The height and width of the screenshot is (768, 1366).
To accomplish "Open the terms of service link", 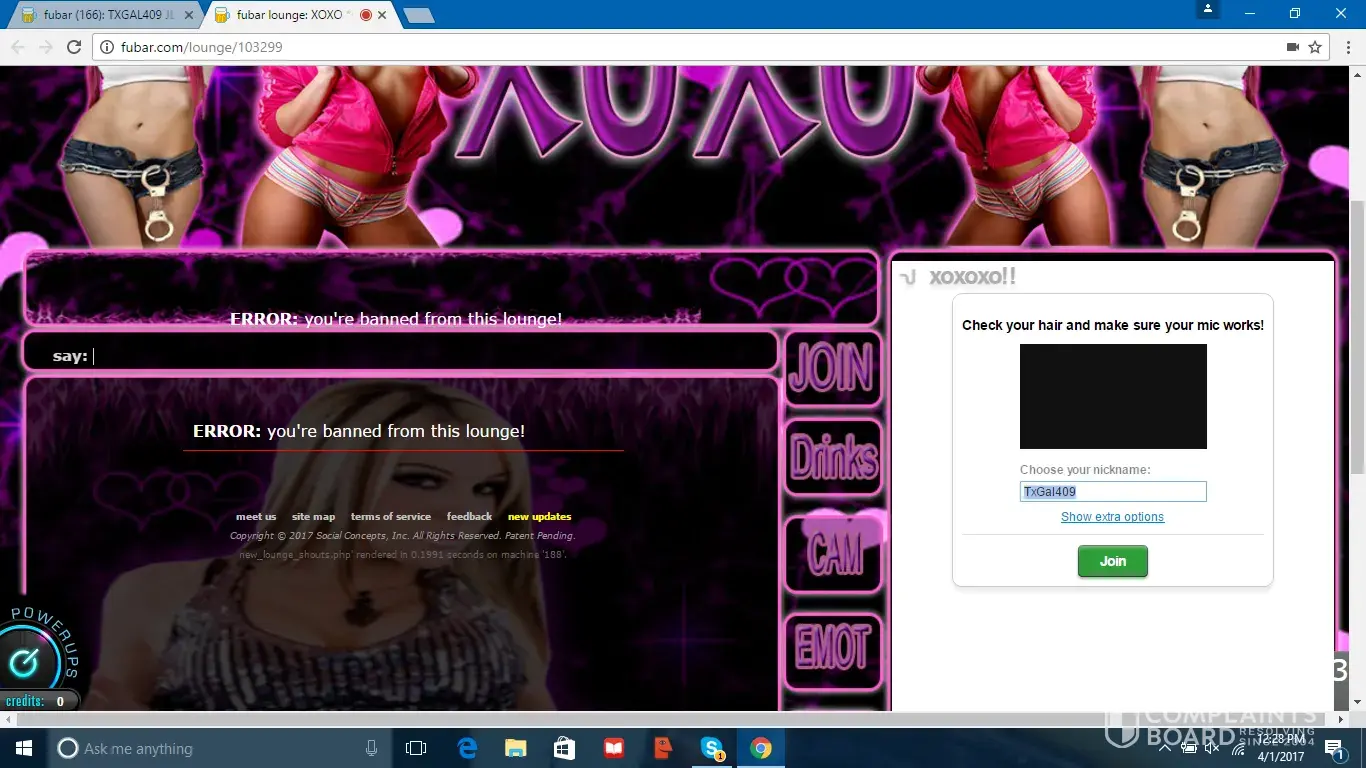I will 390,517.
